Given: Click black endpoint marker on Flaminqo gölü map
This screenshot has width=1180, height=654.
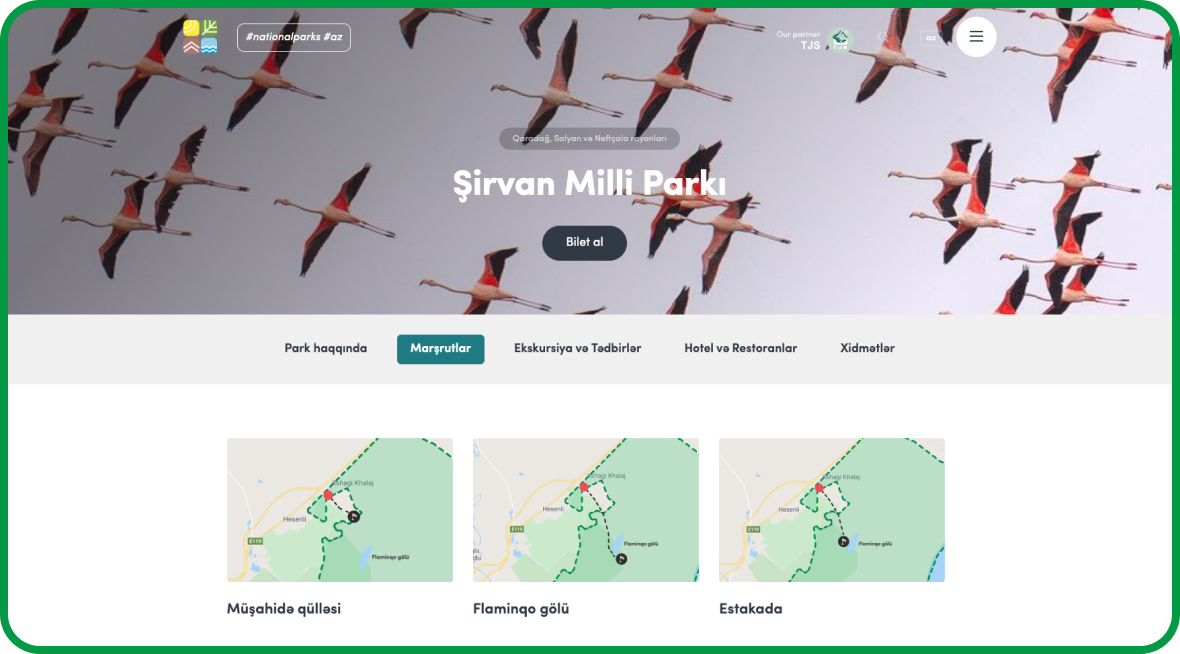Looking at the screenshot, I should [622, 559].
